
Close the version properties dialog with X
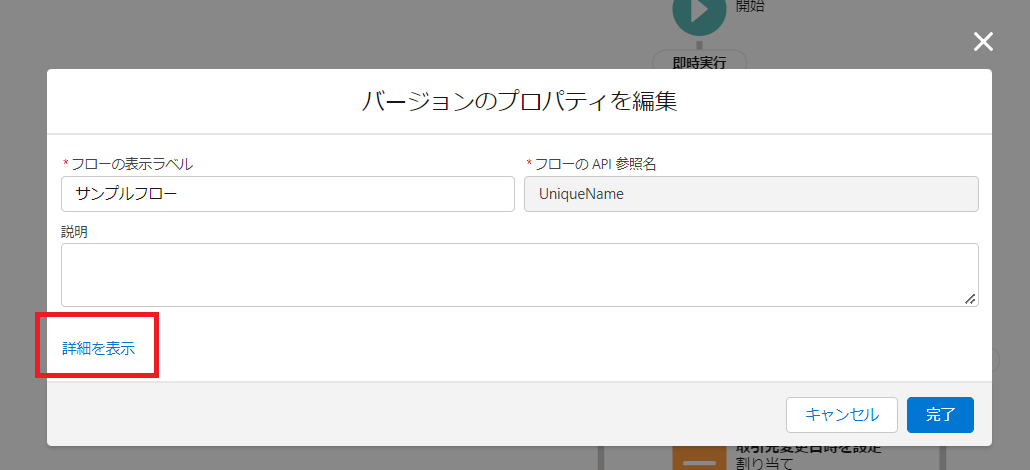tap(984, 41)
